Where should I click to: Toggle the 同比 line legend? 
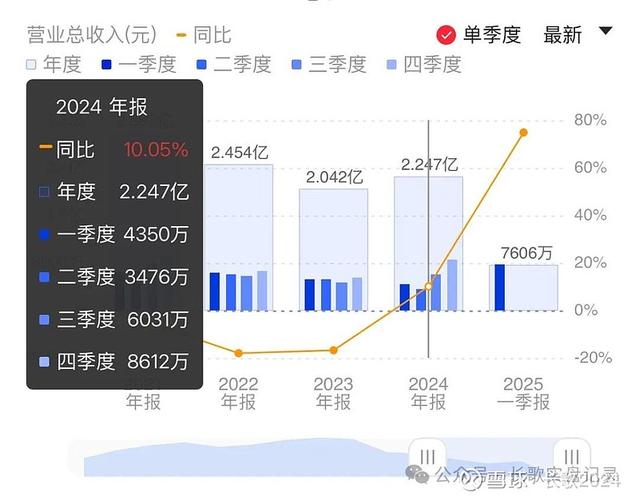204,35
